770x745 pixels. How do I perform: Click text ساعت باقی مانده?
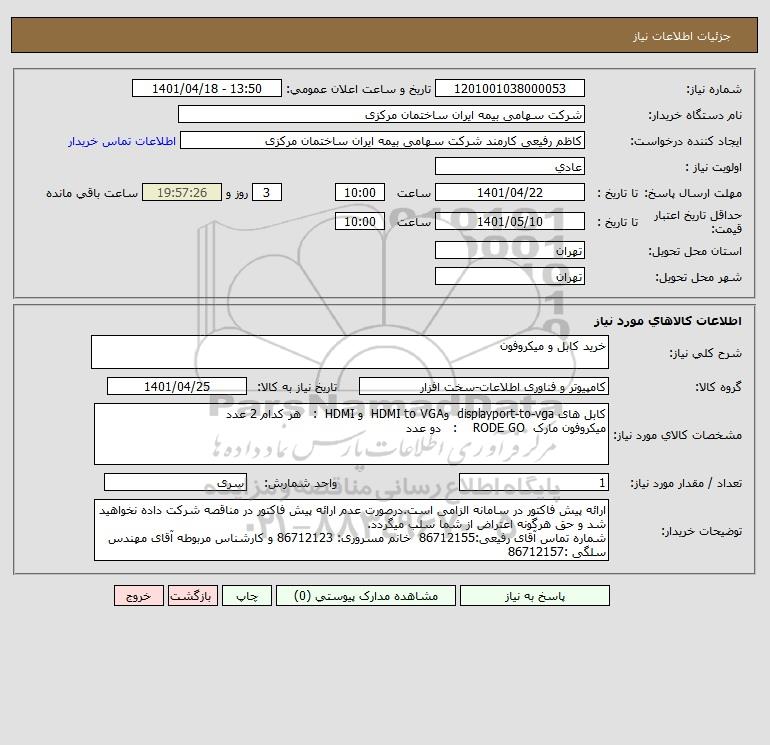92,193
